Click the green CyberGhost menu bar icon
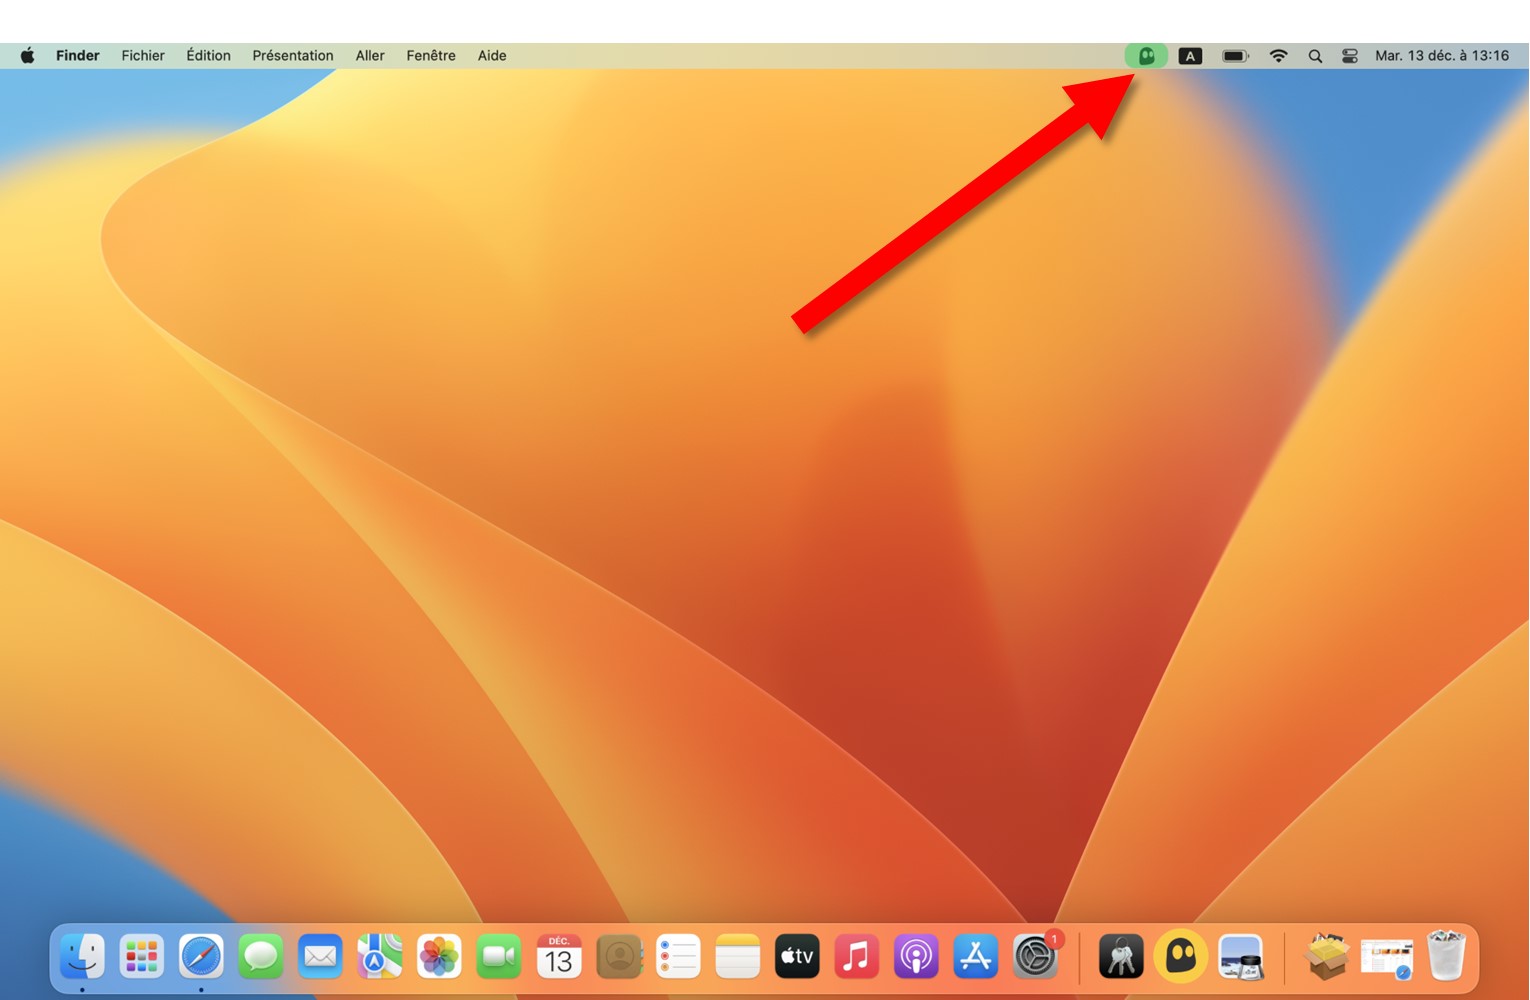The height and width of the screenshot is (1000, 1530). [1147, 56]
